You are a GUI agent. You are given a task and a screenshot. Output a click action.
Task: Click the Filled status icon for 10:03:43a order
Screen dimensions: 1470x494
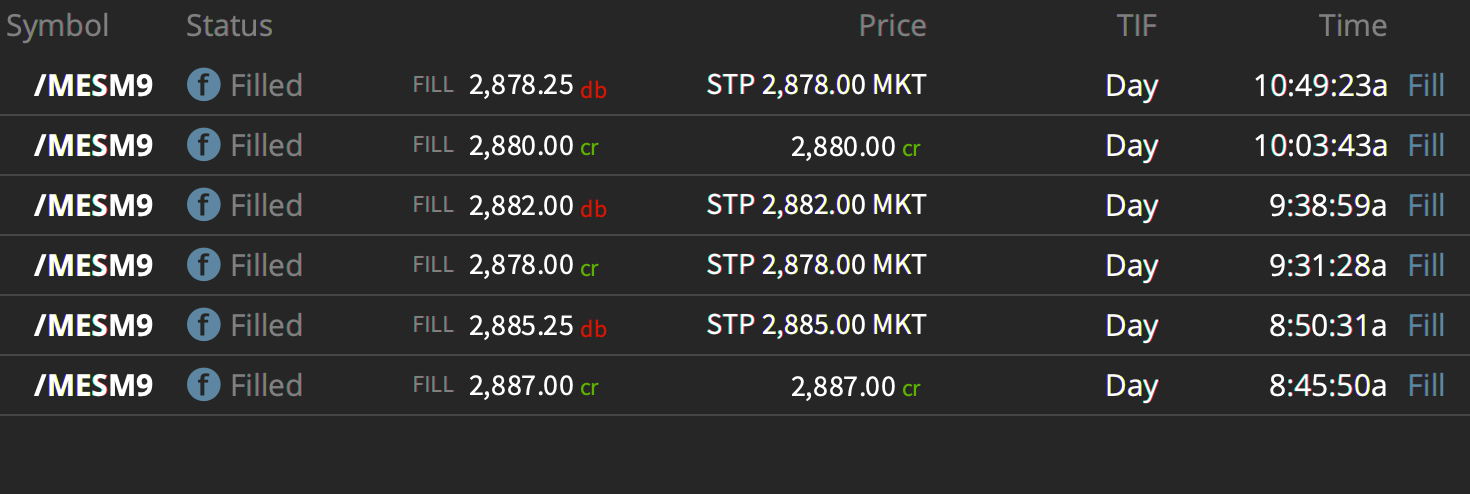coord(203,146)
